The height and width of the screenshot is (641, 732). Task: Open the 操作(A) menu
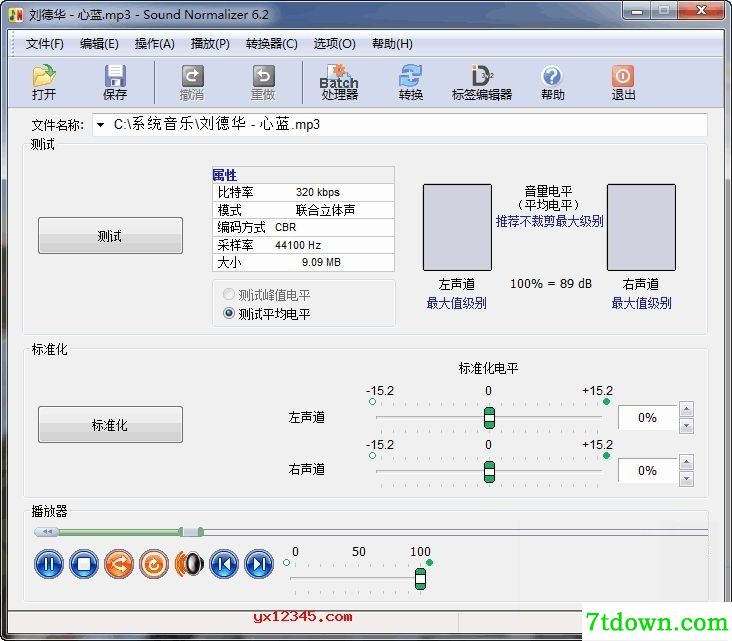(155, 44)
